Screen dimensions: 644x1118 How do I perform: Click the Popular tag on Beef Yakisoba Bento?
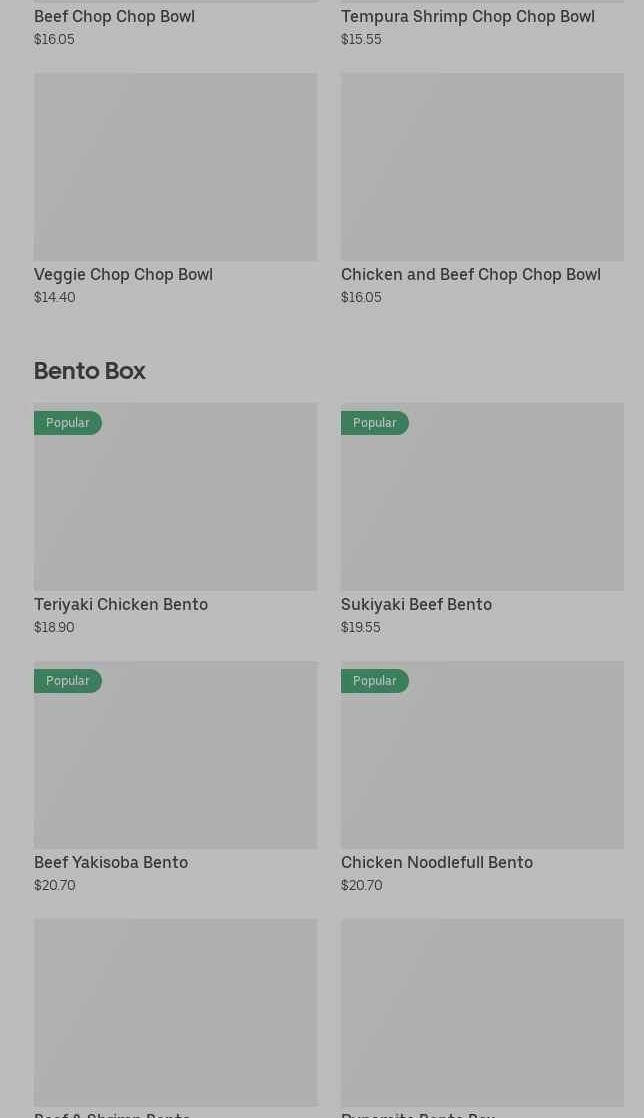point(68,681)
